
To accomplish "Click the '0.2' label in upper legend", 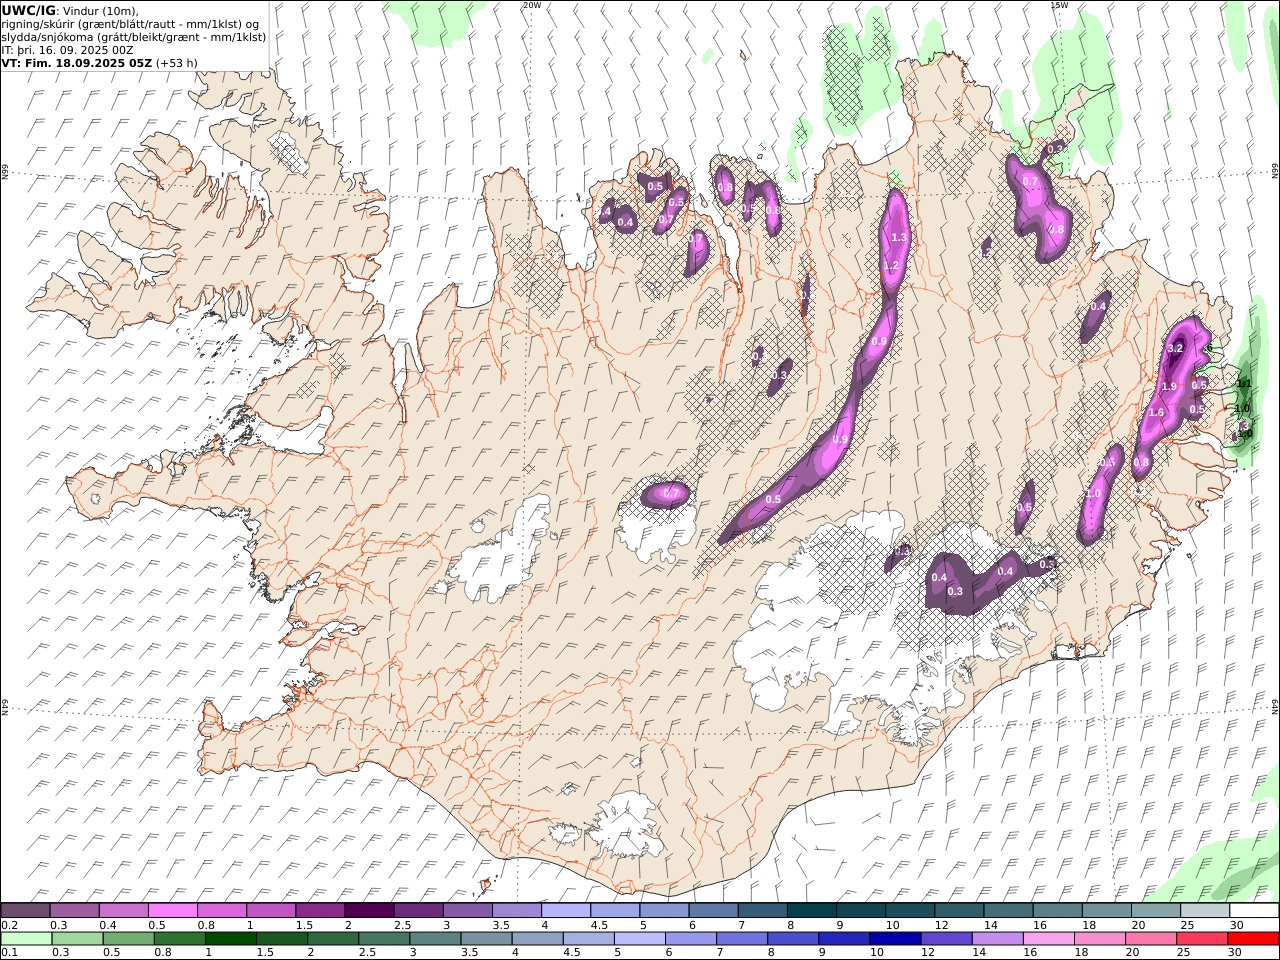I will coord(8,925).
